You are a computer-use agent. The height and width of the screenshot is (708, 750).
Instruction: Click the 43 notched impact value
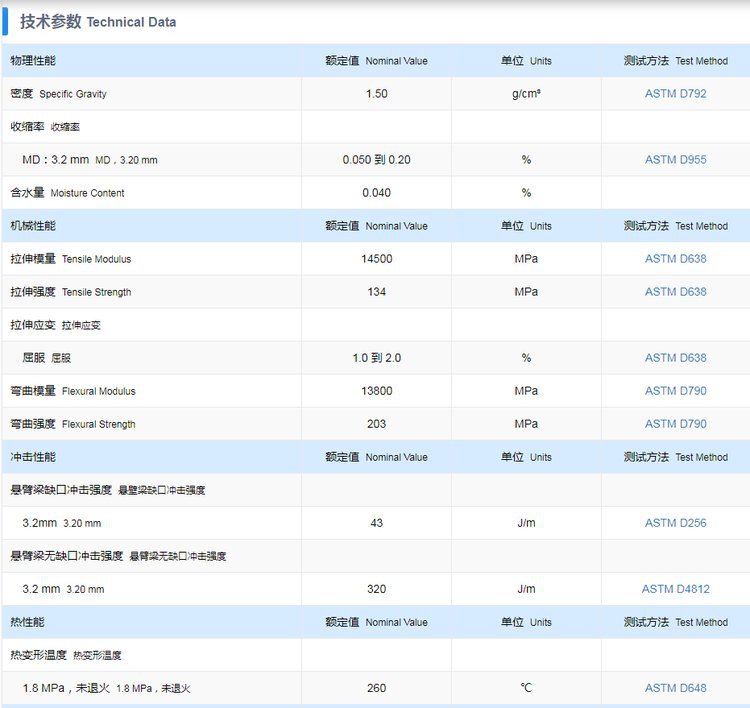[x=376, y=523]
